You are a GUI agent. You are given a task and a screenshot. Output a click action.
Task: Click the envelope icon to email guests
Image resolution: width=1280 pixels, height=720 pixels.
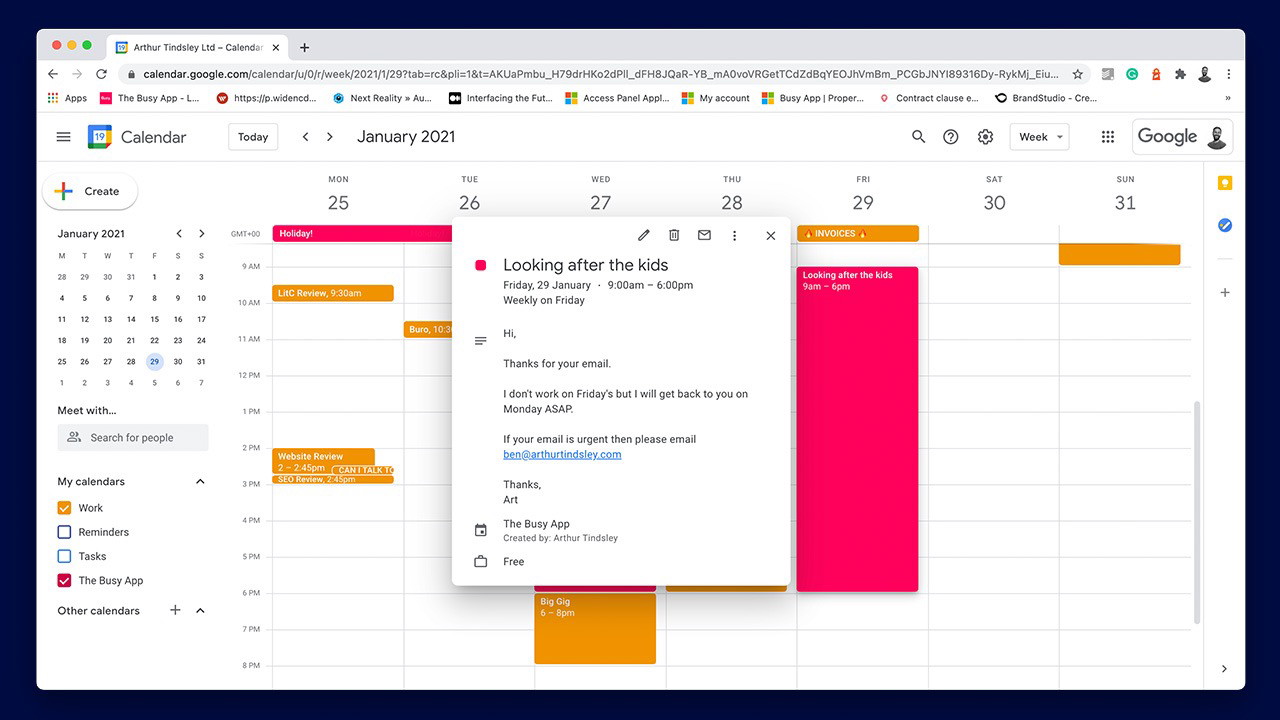point(704,235)
